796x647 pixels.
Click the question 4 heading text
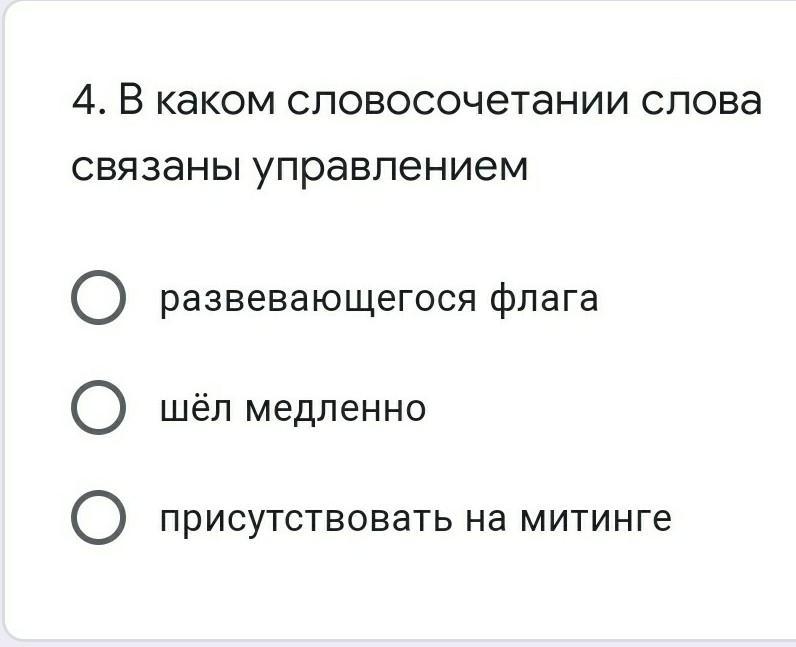click(x=417, y=134)
